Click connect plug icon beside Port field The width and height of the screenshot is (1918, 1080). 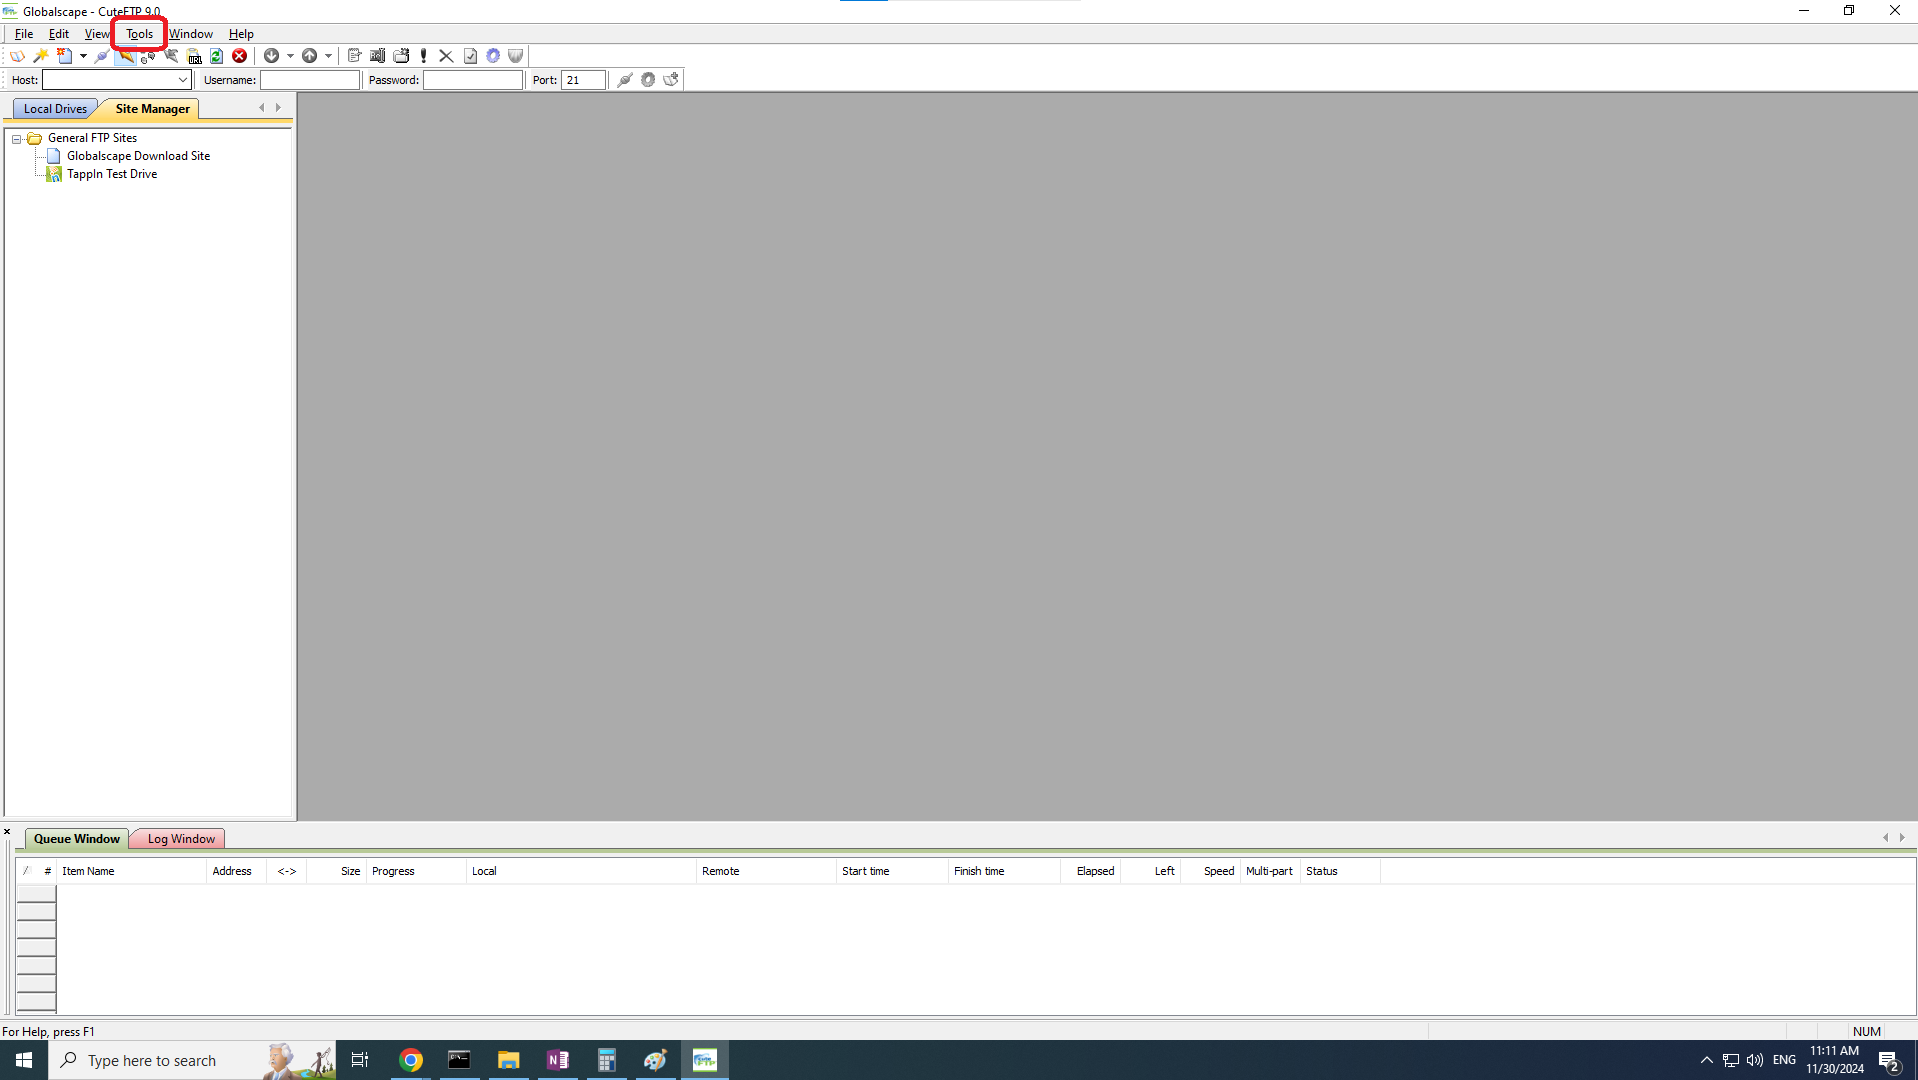pyautogui.click(x=625, y=80)
